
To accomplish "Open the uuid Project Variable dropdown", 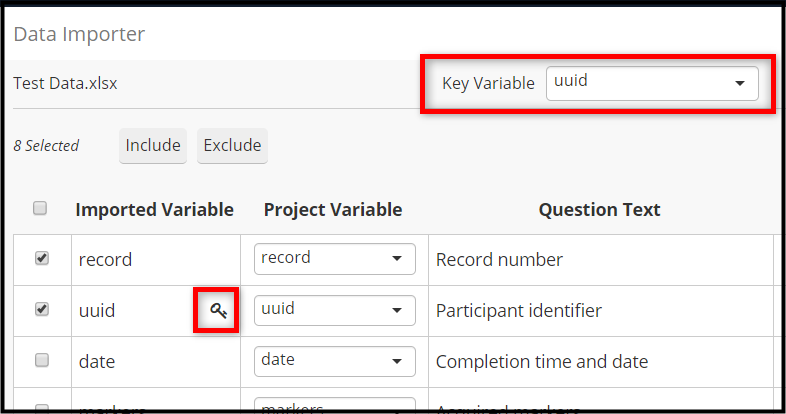I will pyautogui.click(x=334, y=310).
